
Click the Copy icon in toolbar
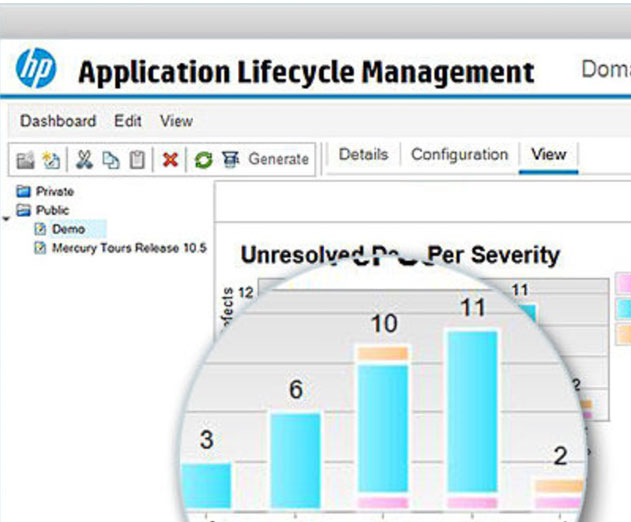pos(111,160)
